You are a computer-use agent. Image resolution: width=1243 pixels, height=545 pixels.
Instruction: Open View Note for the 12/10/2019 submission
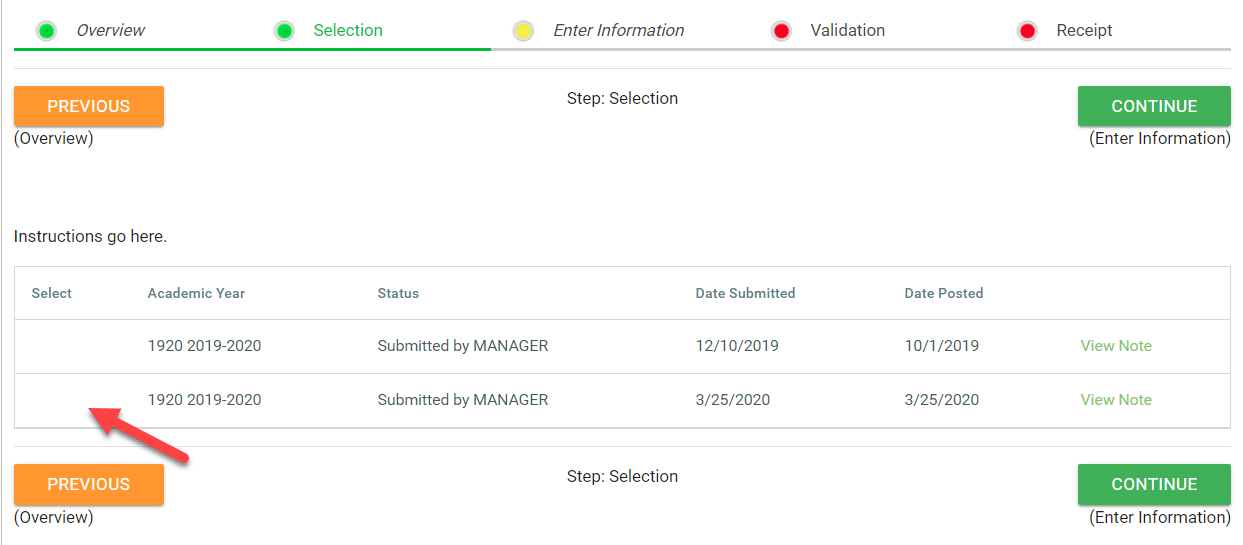click(1116, 346)
